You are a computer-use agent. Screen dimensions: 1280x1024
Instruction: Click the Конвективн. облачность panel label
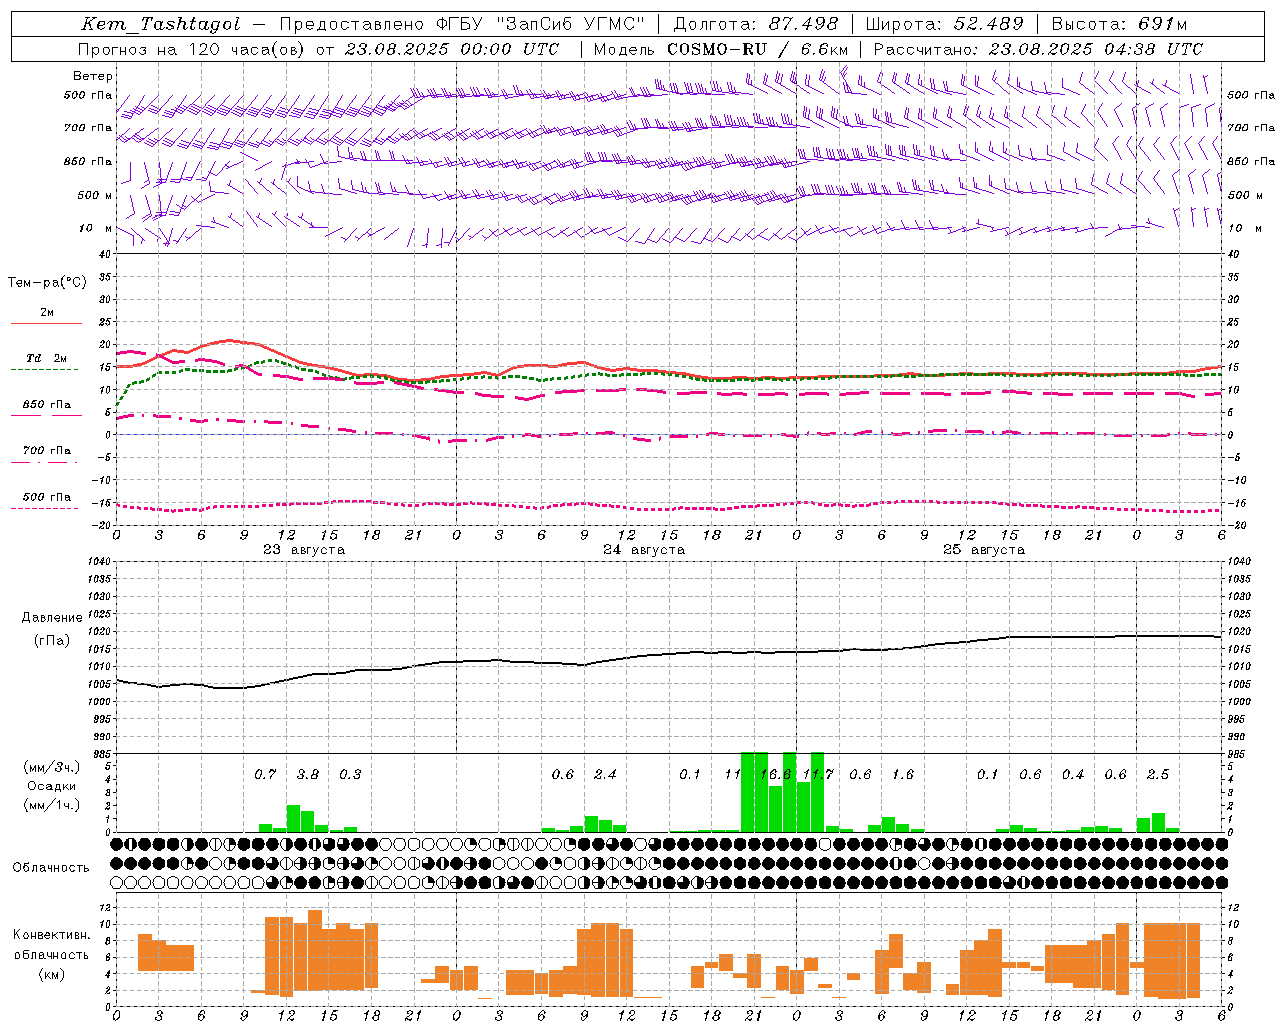coord(51,944)
